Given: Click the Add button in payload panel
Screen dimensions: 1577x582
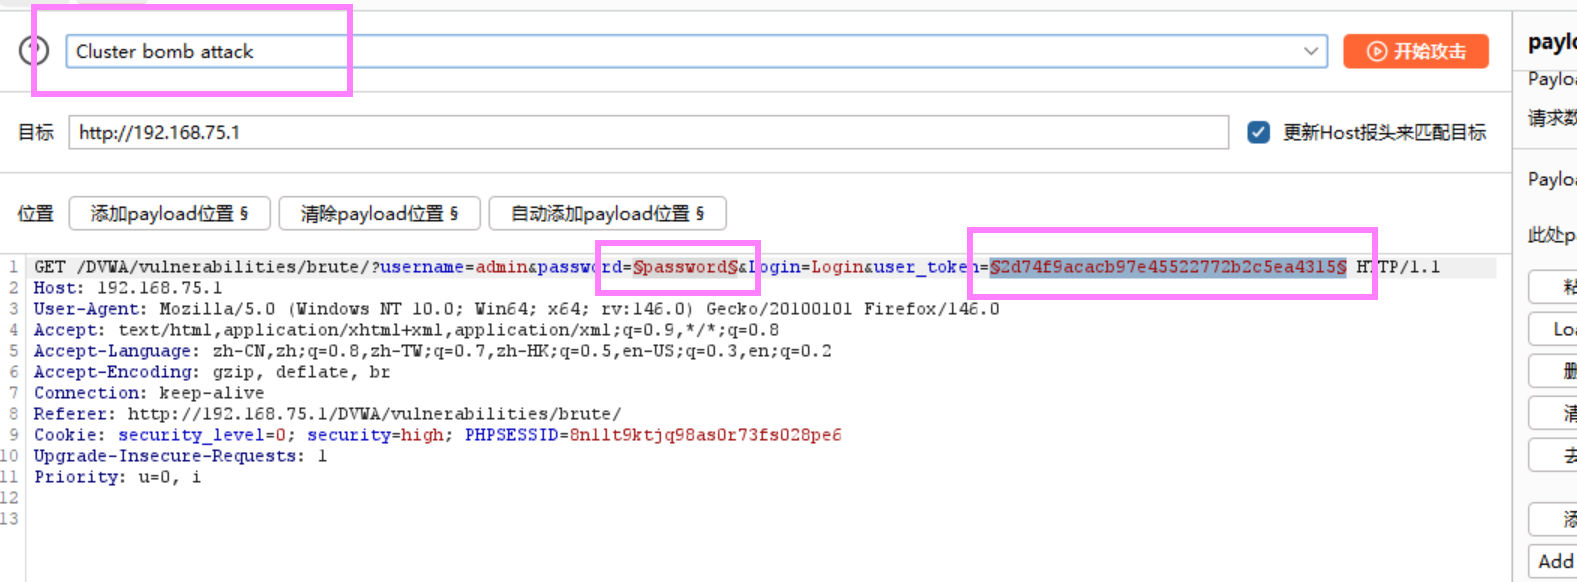Looking at the screenshot, I should pos(1554,561).
